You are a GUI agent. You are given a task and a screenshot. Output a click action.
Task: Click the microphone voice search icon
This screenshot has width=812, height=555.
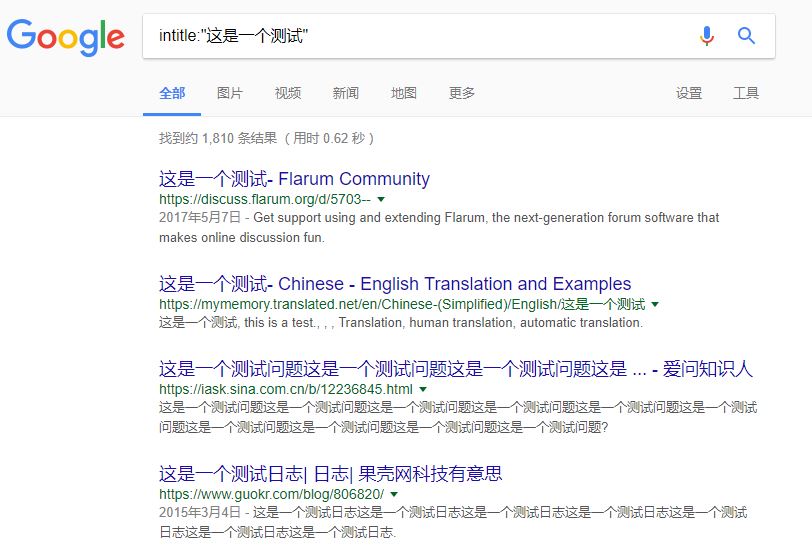706,36
